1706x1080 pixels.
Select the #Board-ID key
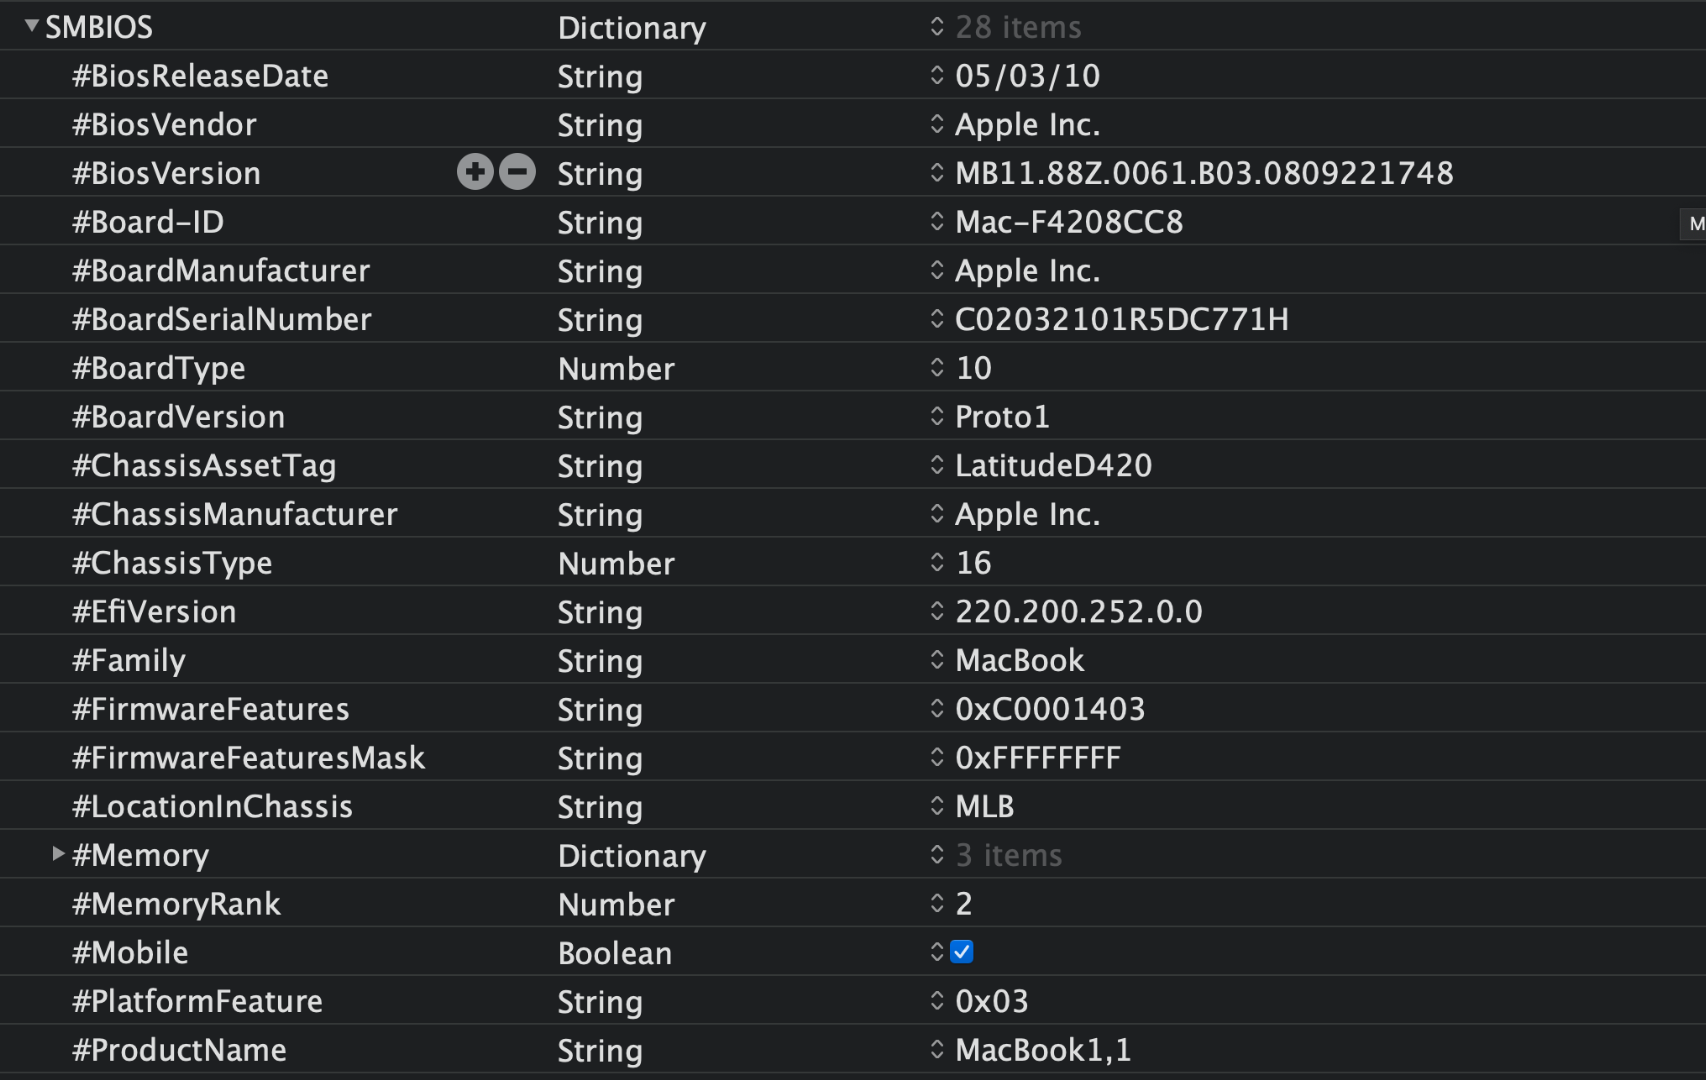click(148, 222)
